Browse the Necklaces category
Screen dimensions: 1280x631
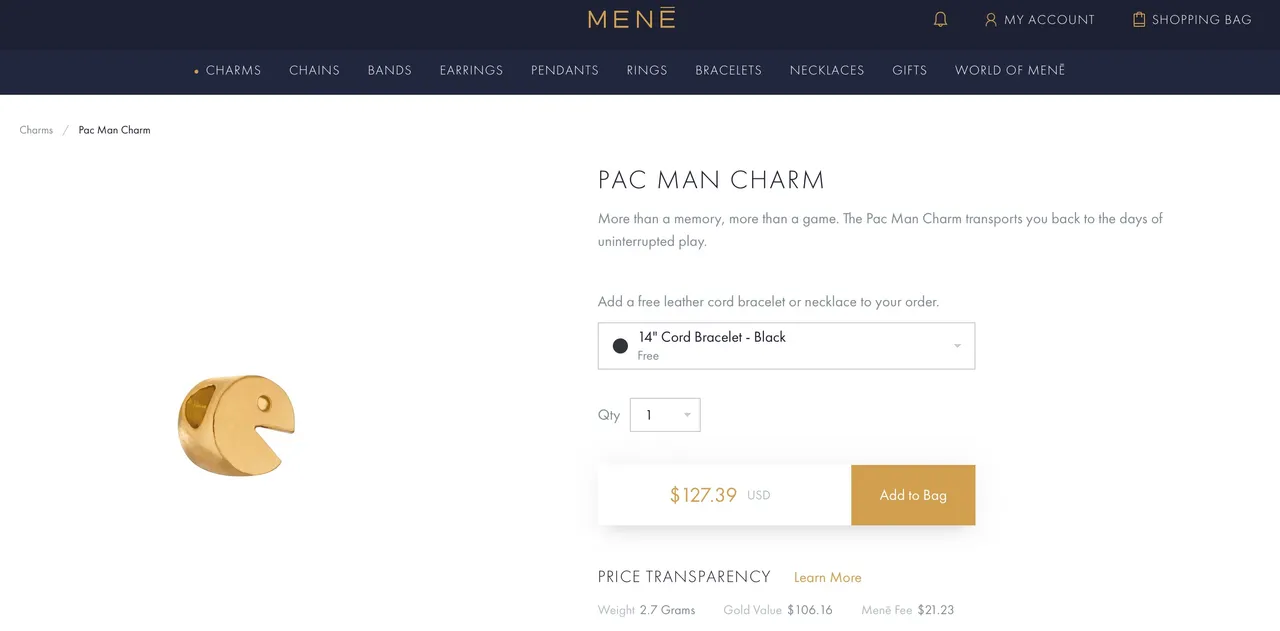click(x=827, y=70)
